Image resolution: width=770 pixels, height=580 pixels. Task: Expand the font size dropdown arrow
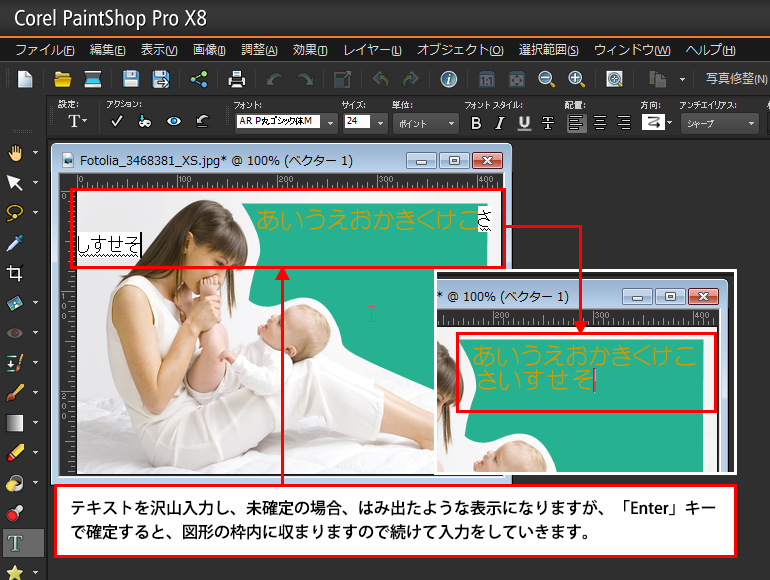(x=380, y=123)
